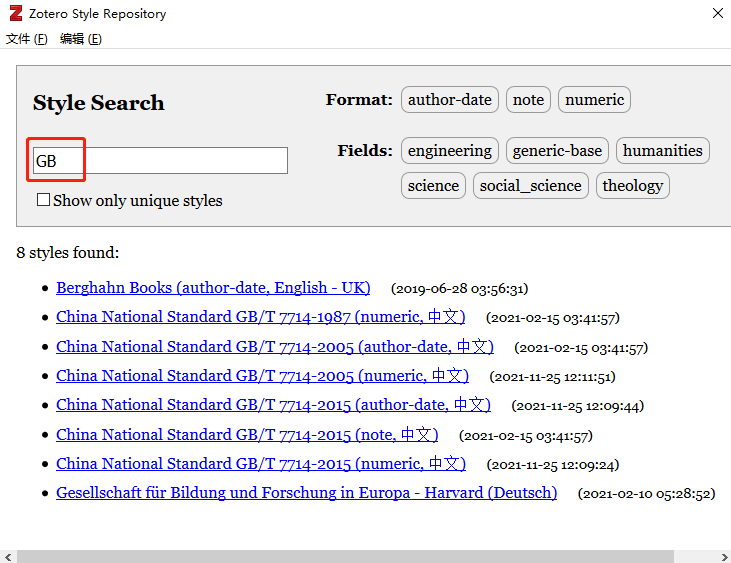731x563 pixels.
Task: Filter by numeric format
Action: (594, 100)
